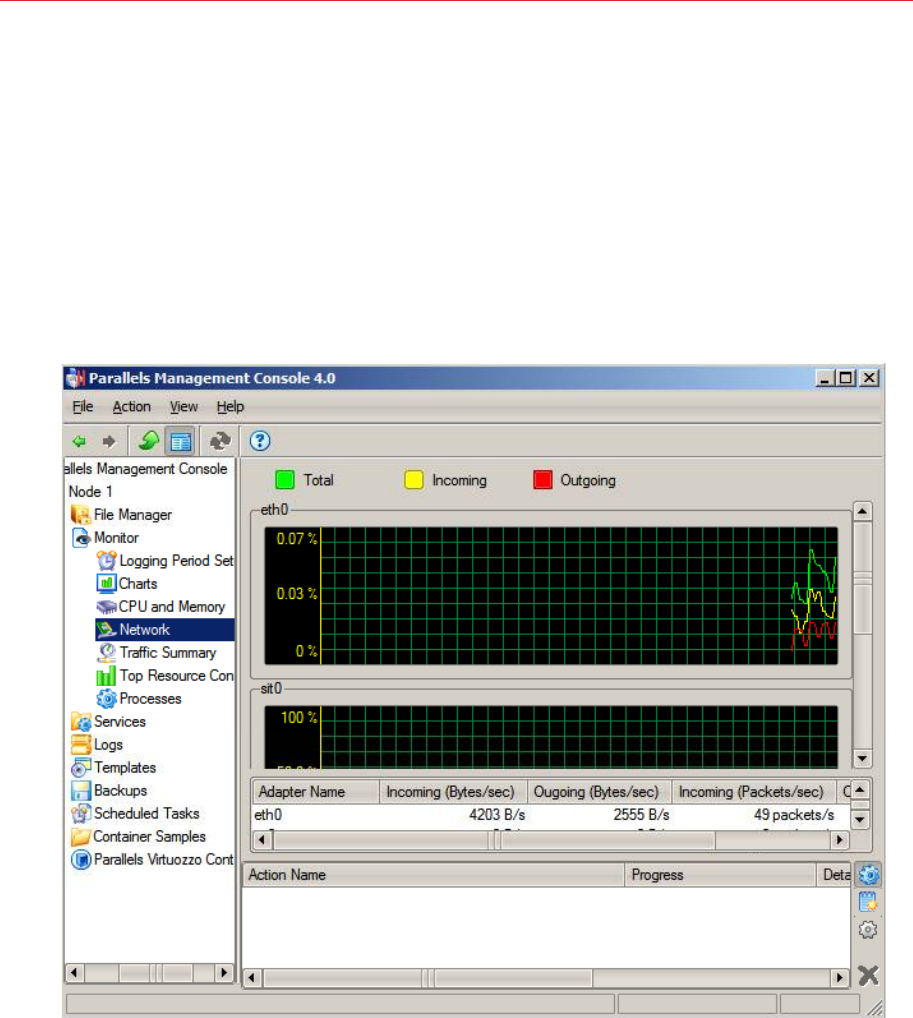Click the Parallels Virtuozzo Containers icon
Viewport: 913px width, 1018px height.
[x=81, y=860]
